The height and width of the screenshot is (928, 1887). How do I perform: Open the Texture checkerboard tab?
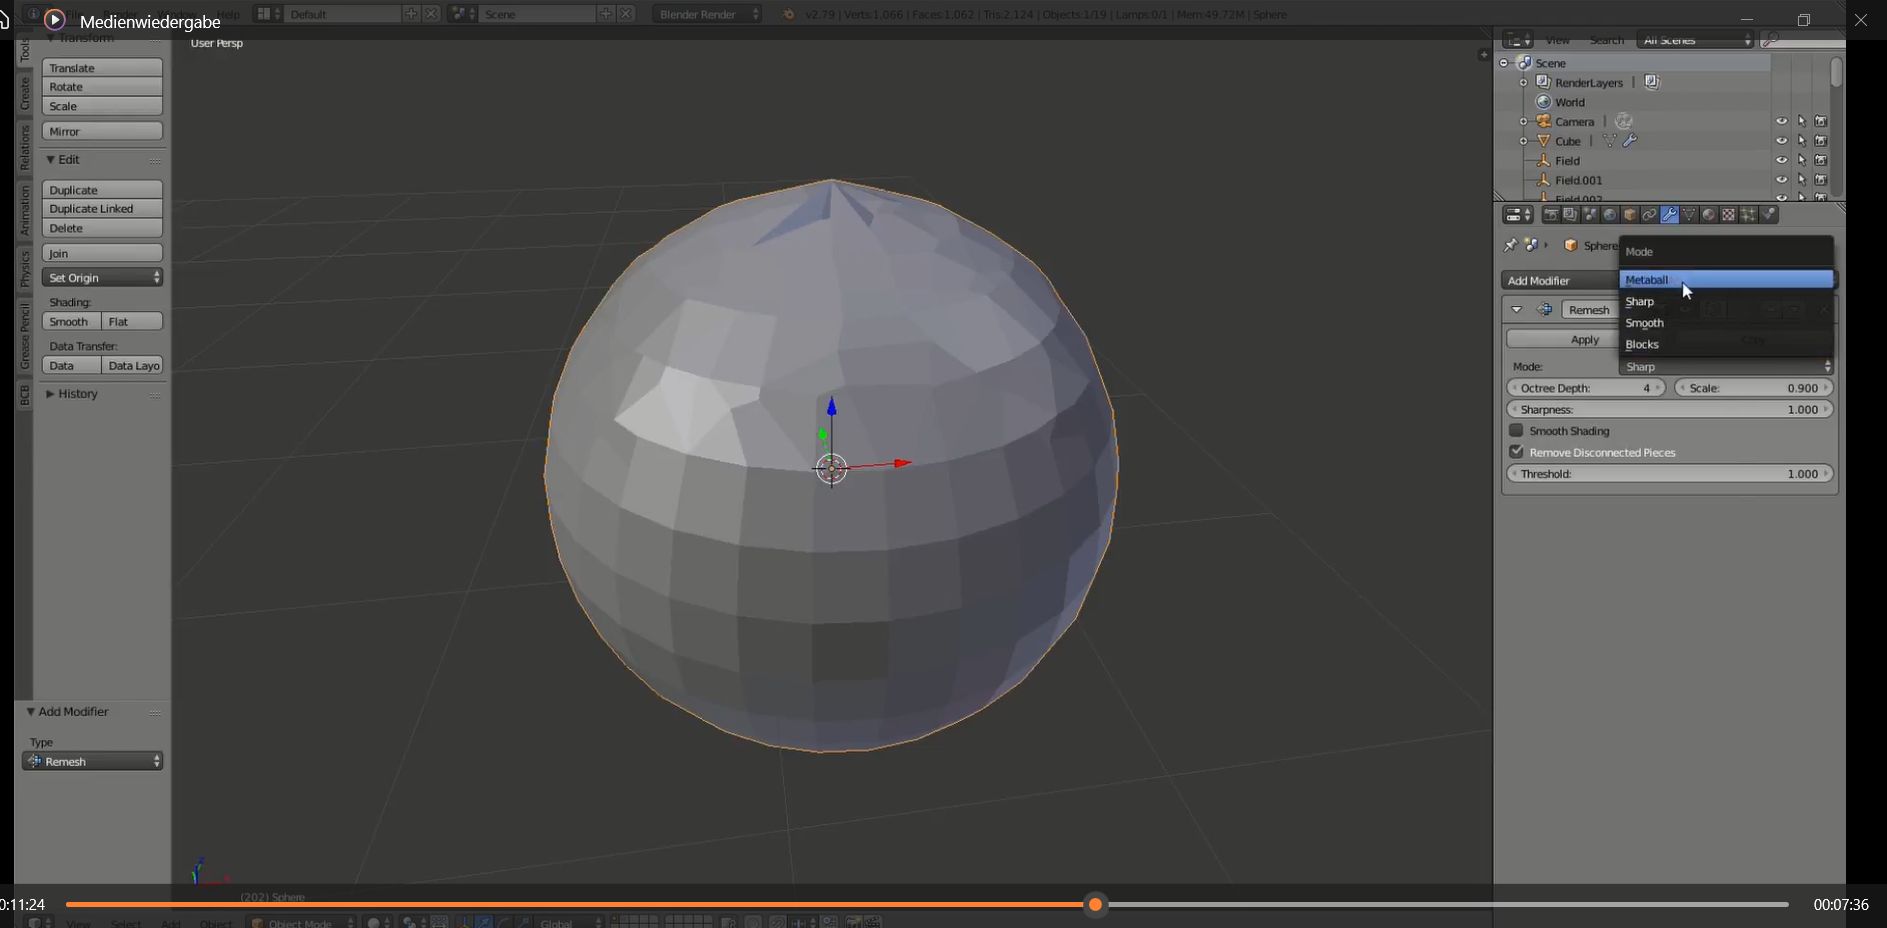[1728, 215]
